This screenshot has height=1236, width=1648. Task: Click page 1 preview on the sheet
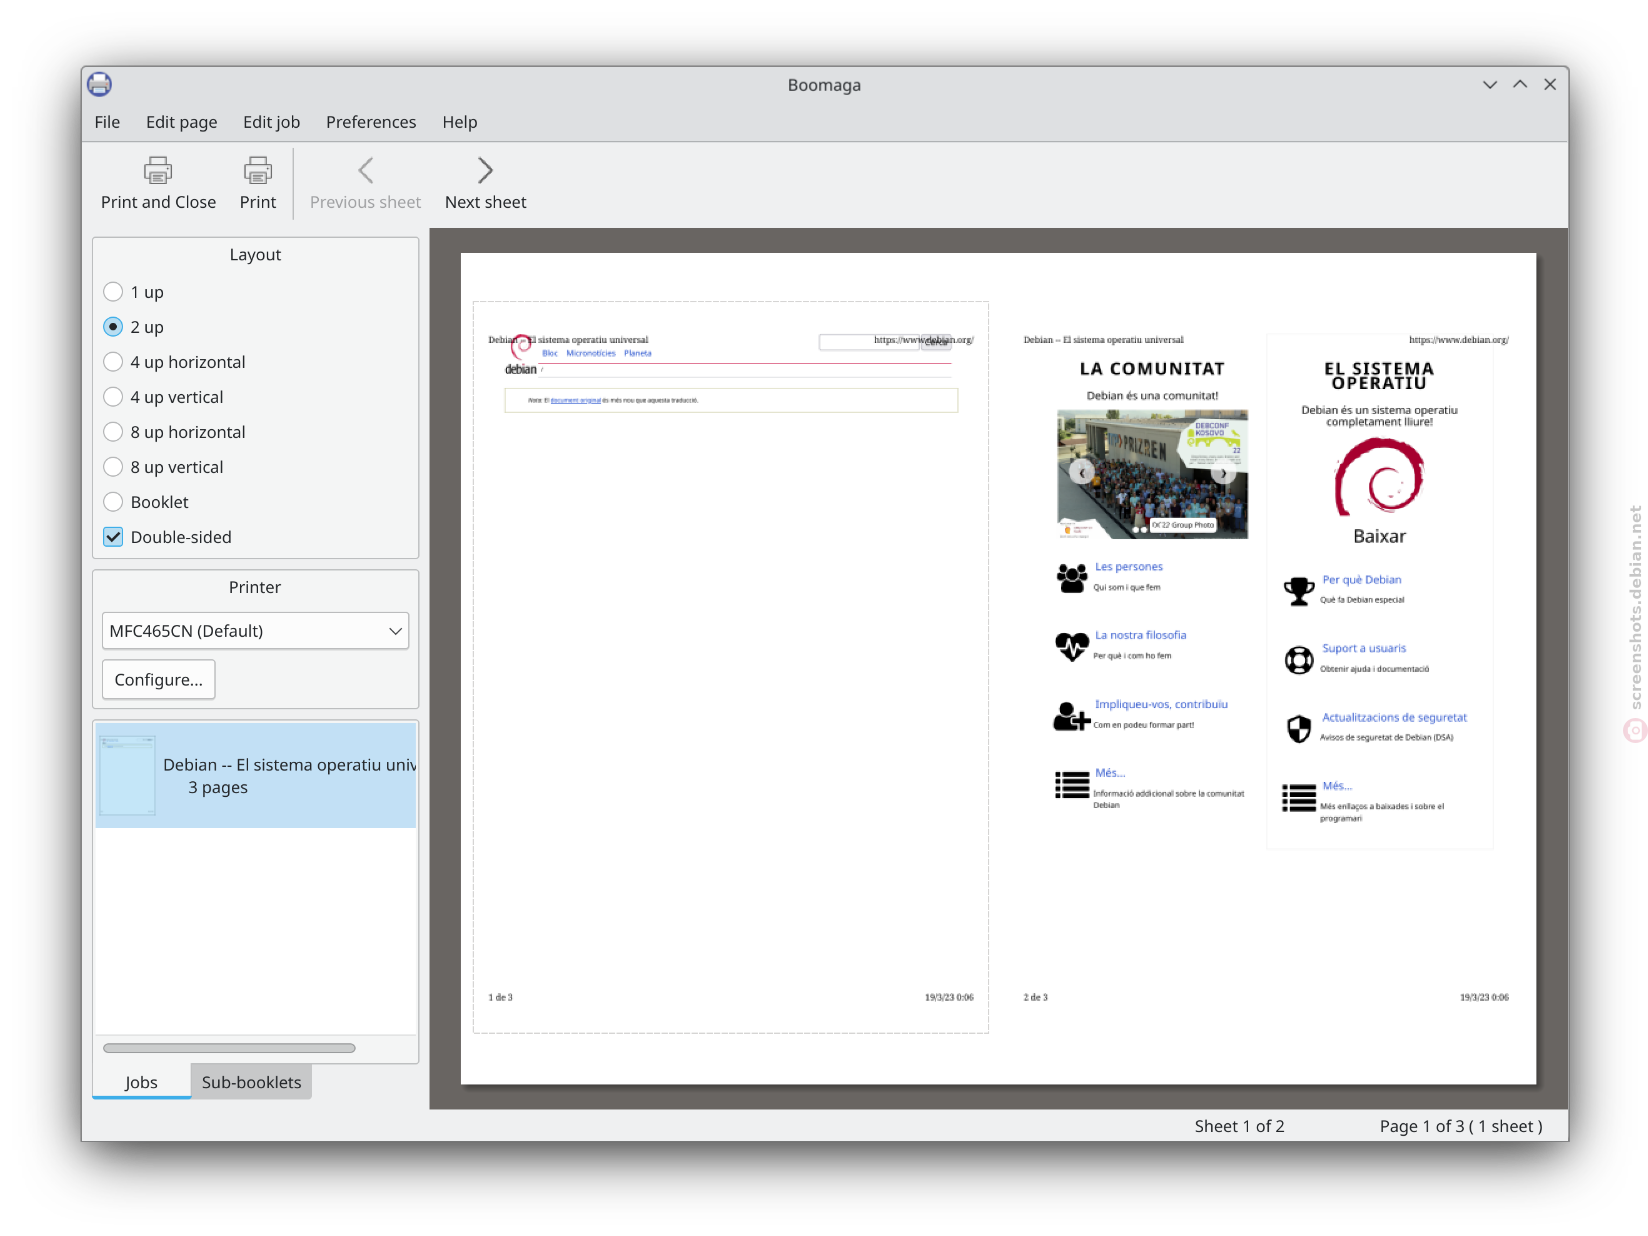click(x=731, y=667)
